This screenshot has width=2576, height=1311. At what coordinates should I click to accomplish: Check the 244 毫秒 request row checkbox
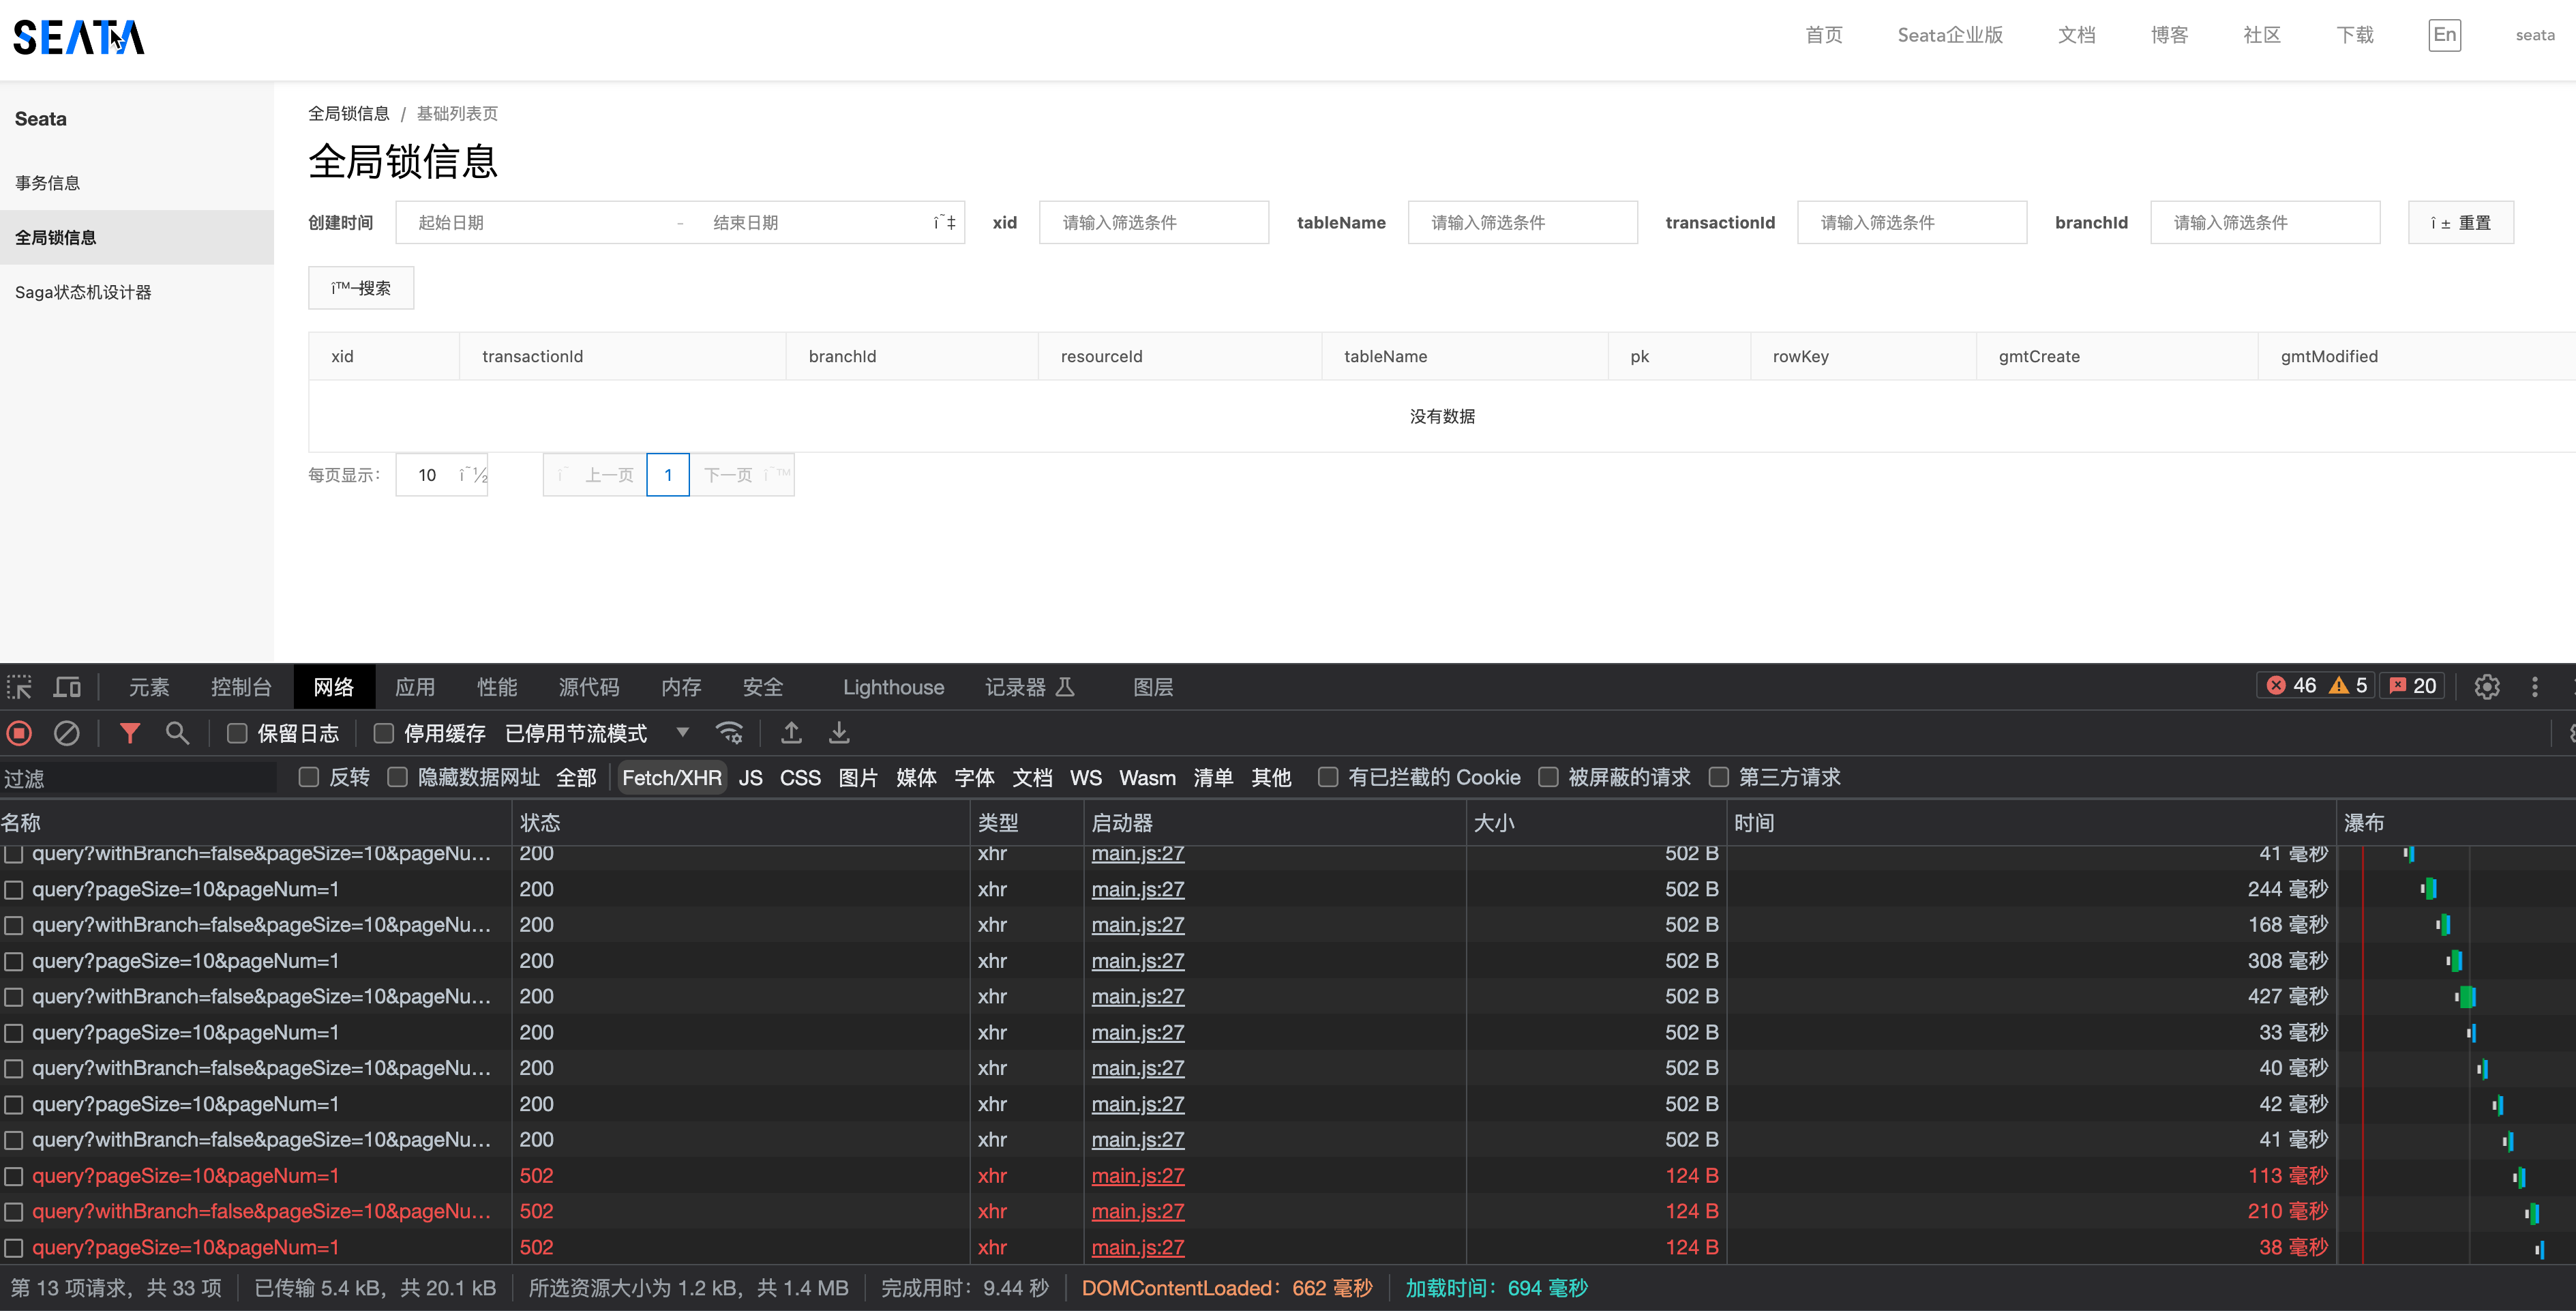[14, 889]
